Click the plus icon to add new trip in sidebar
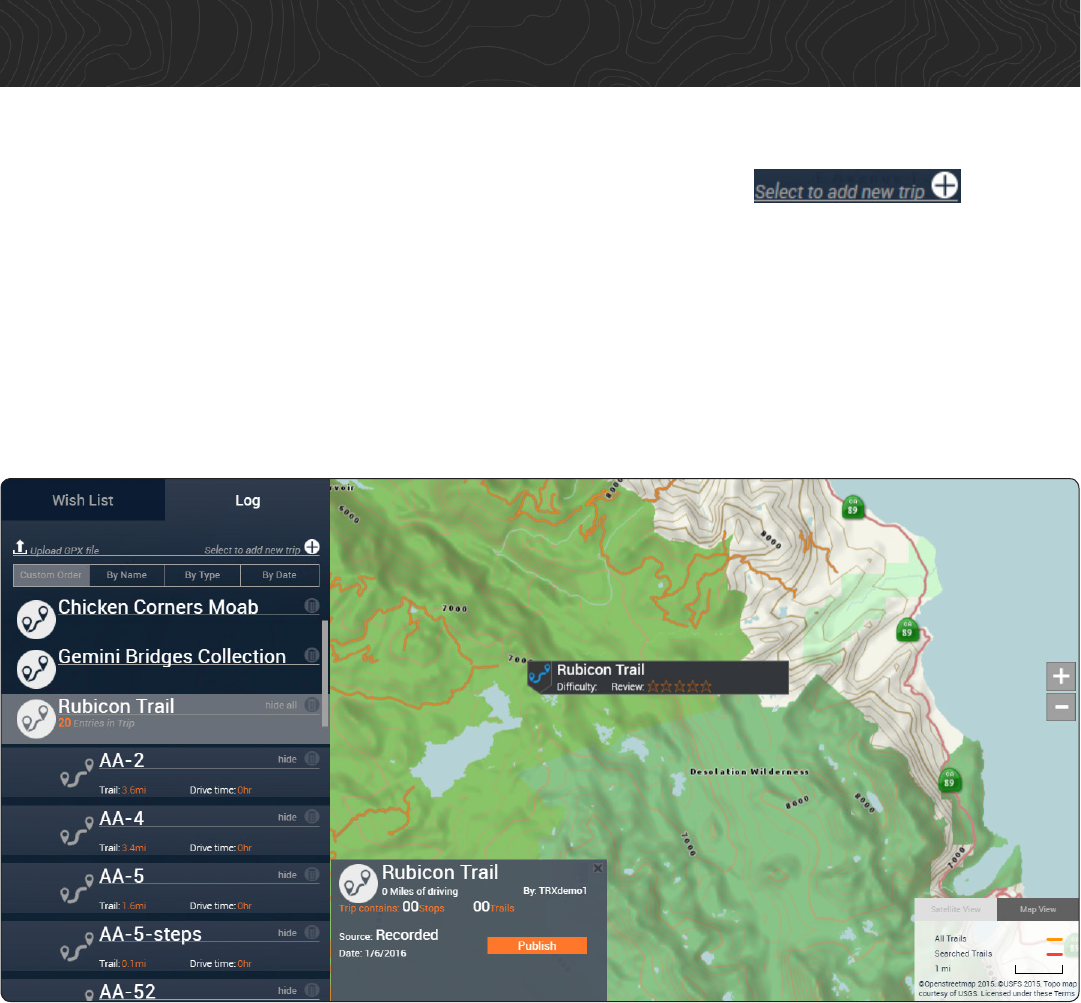Image resolution: width=1081 pixels, height=1003 pixels. pos(312,547)
